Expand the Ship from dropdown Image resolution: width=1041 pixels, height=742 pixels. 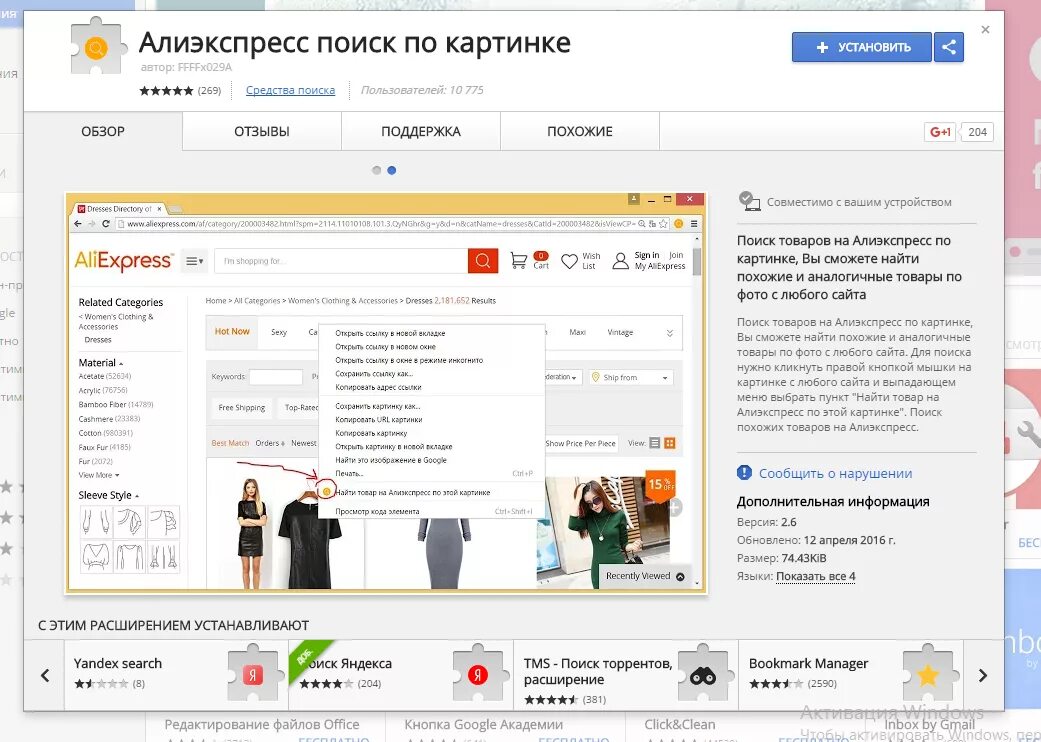click(x=631, y=378)
